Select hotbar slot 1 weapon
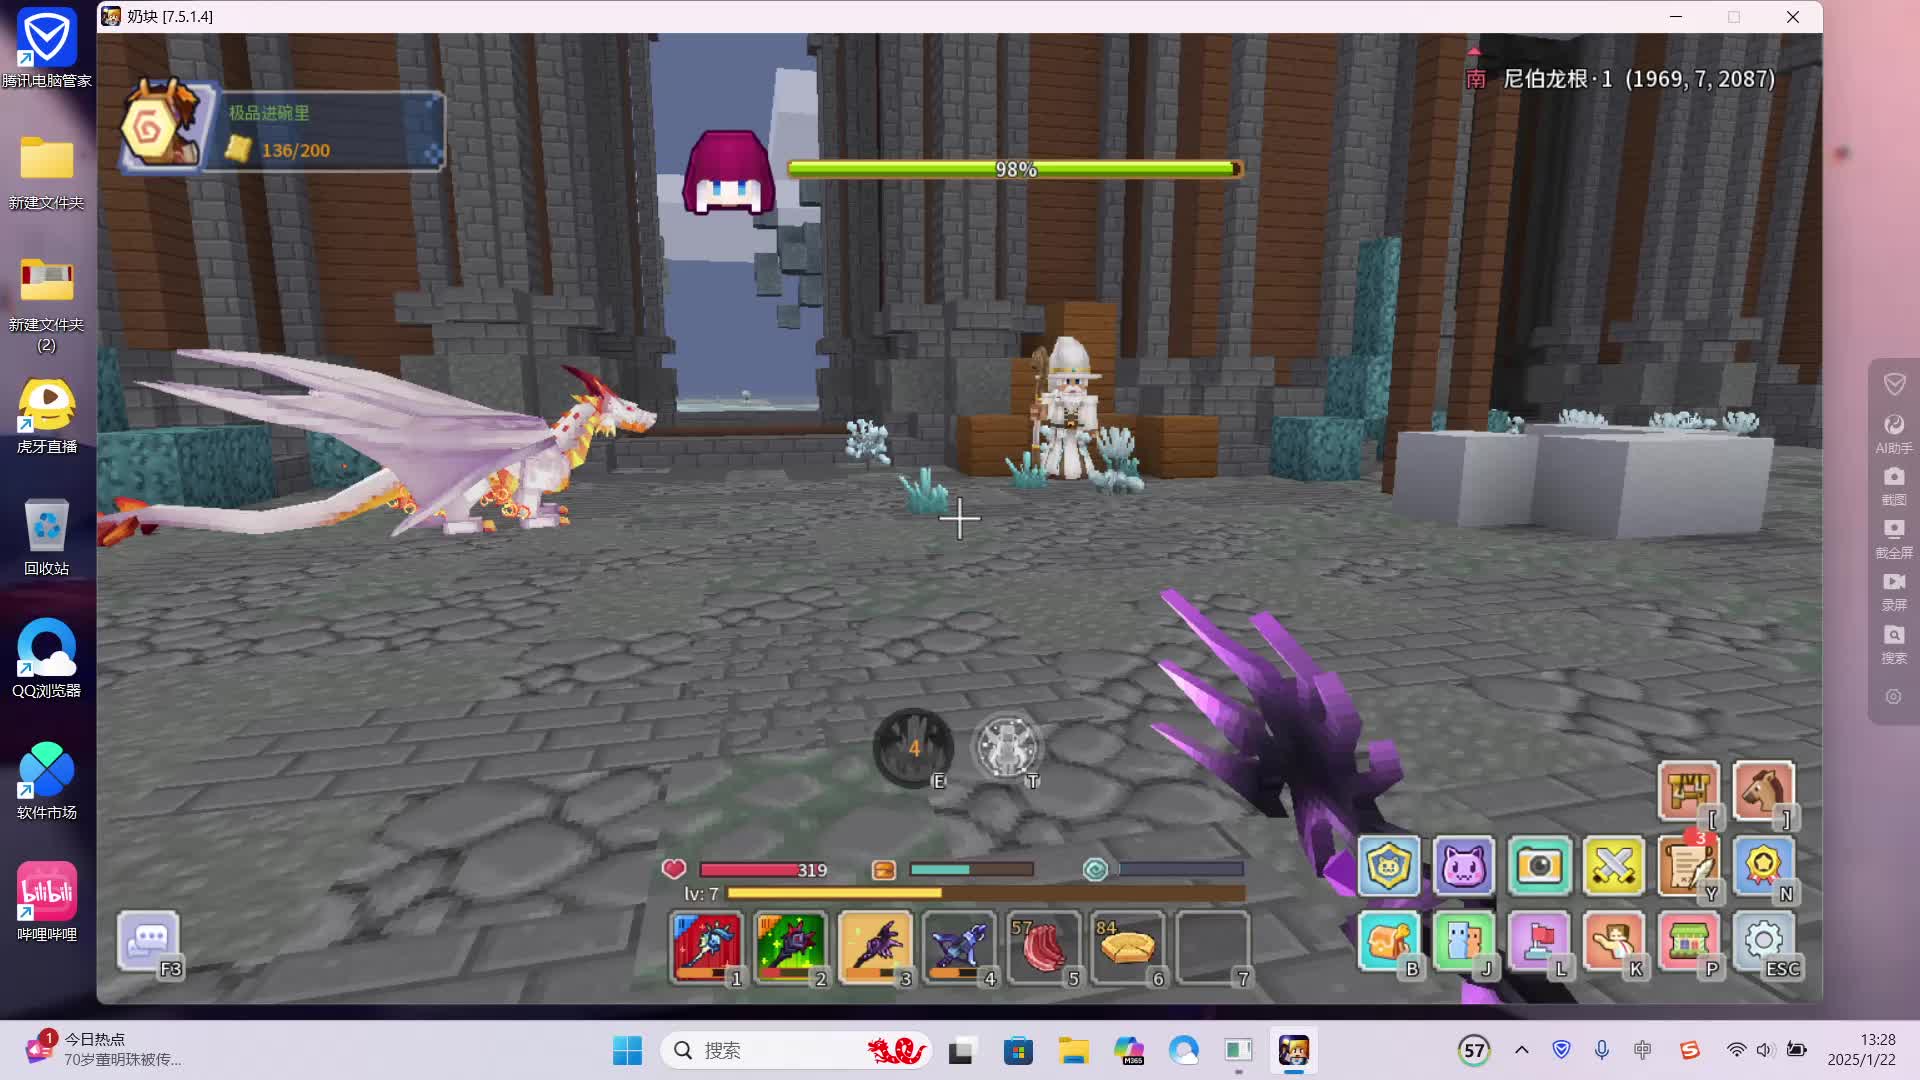Viewport: 1920px width, 1080px height. tap(707, 945)
